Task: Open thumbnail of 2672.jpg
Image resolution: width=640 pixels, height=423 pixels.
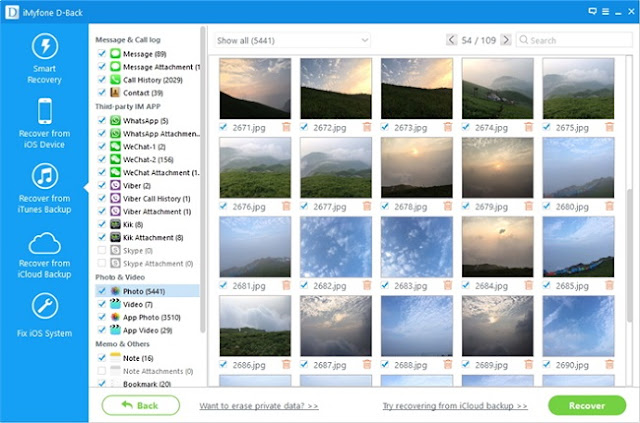Action: [336, 88]
